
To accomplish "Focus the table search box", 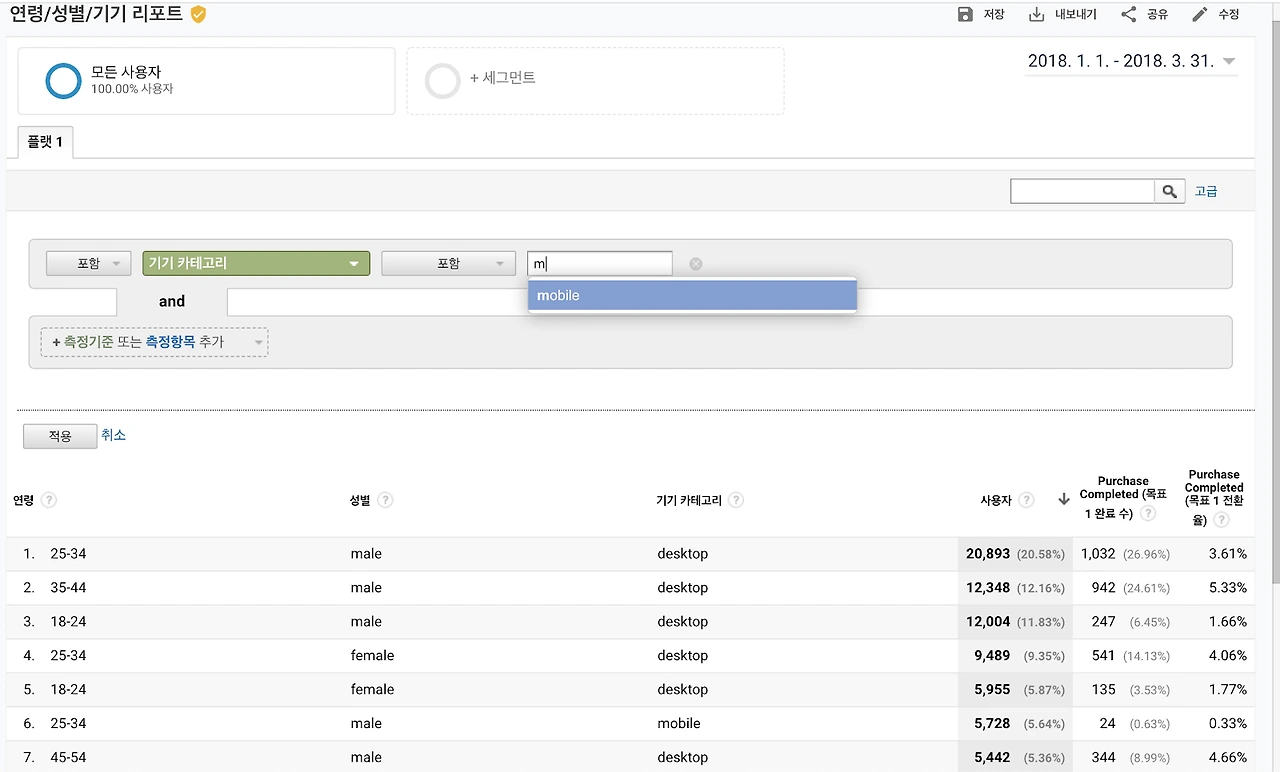I will [1083, 191].
